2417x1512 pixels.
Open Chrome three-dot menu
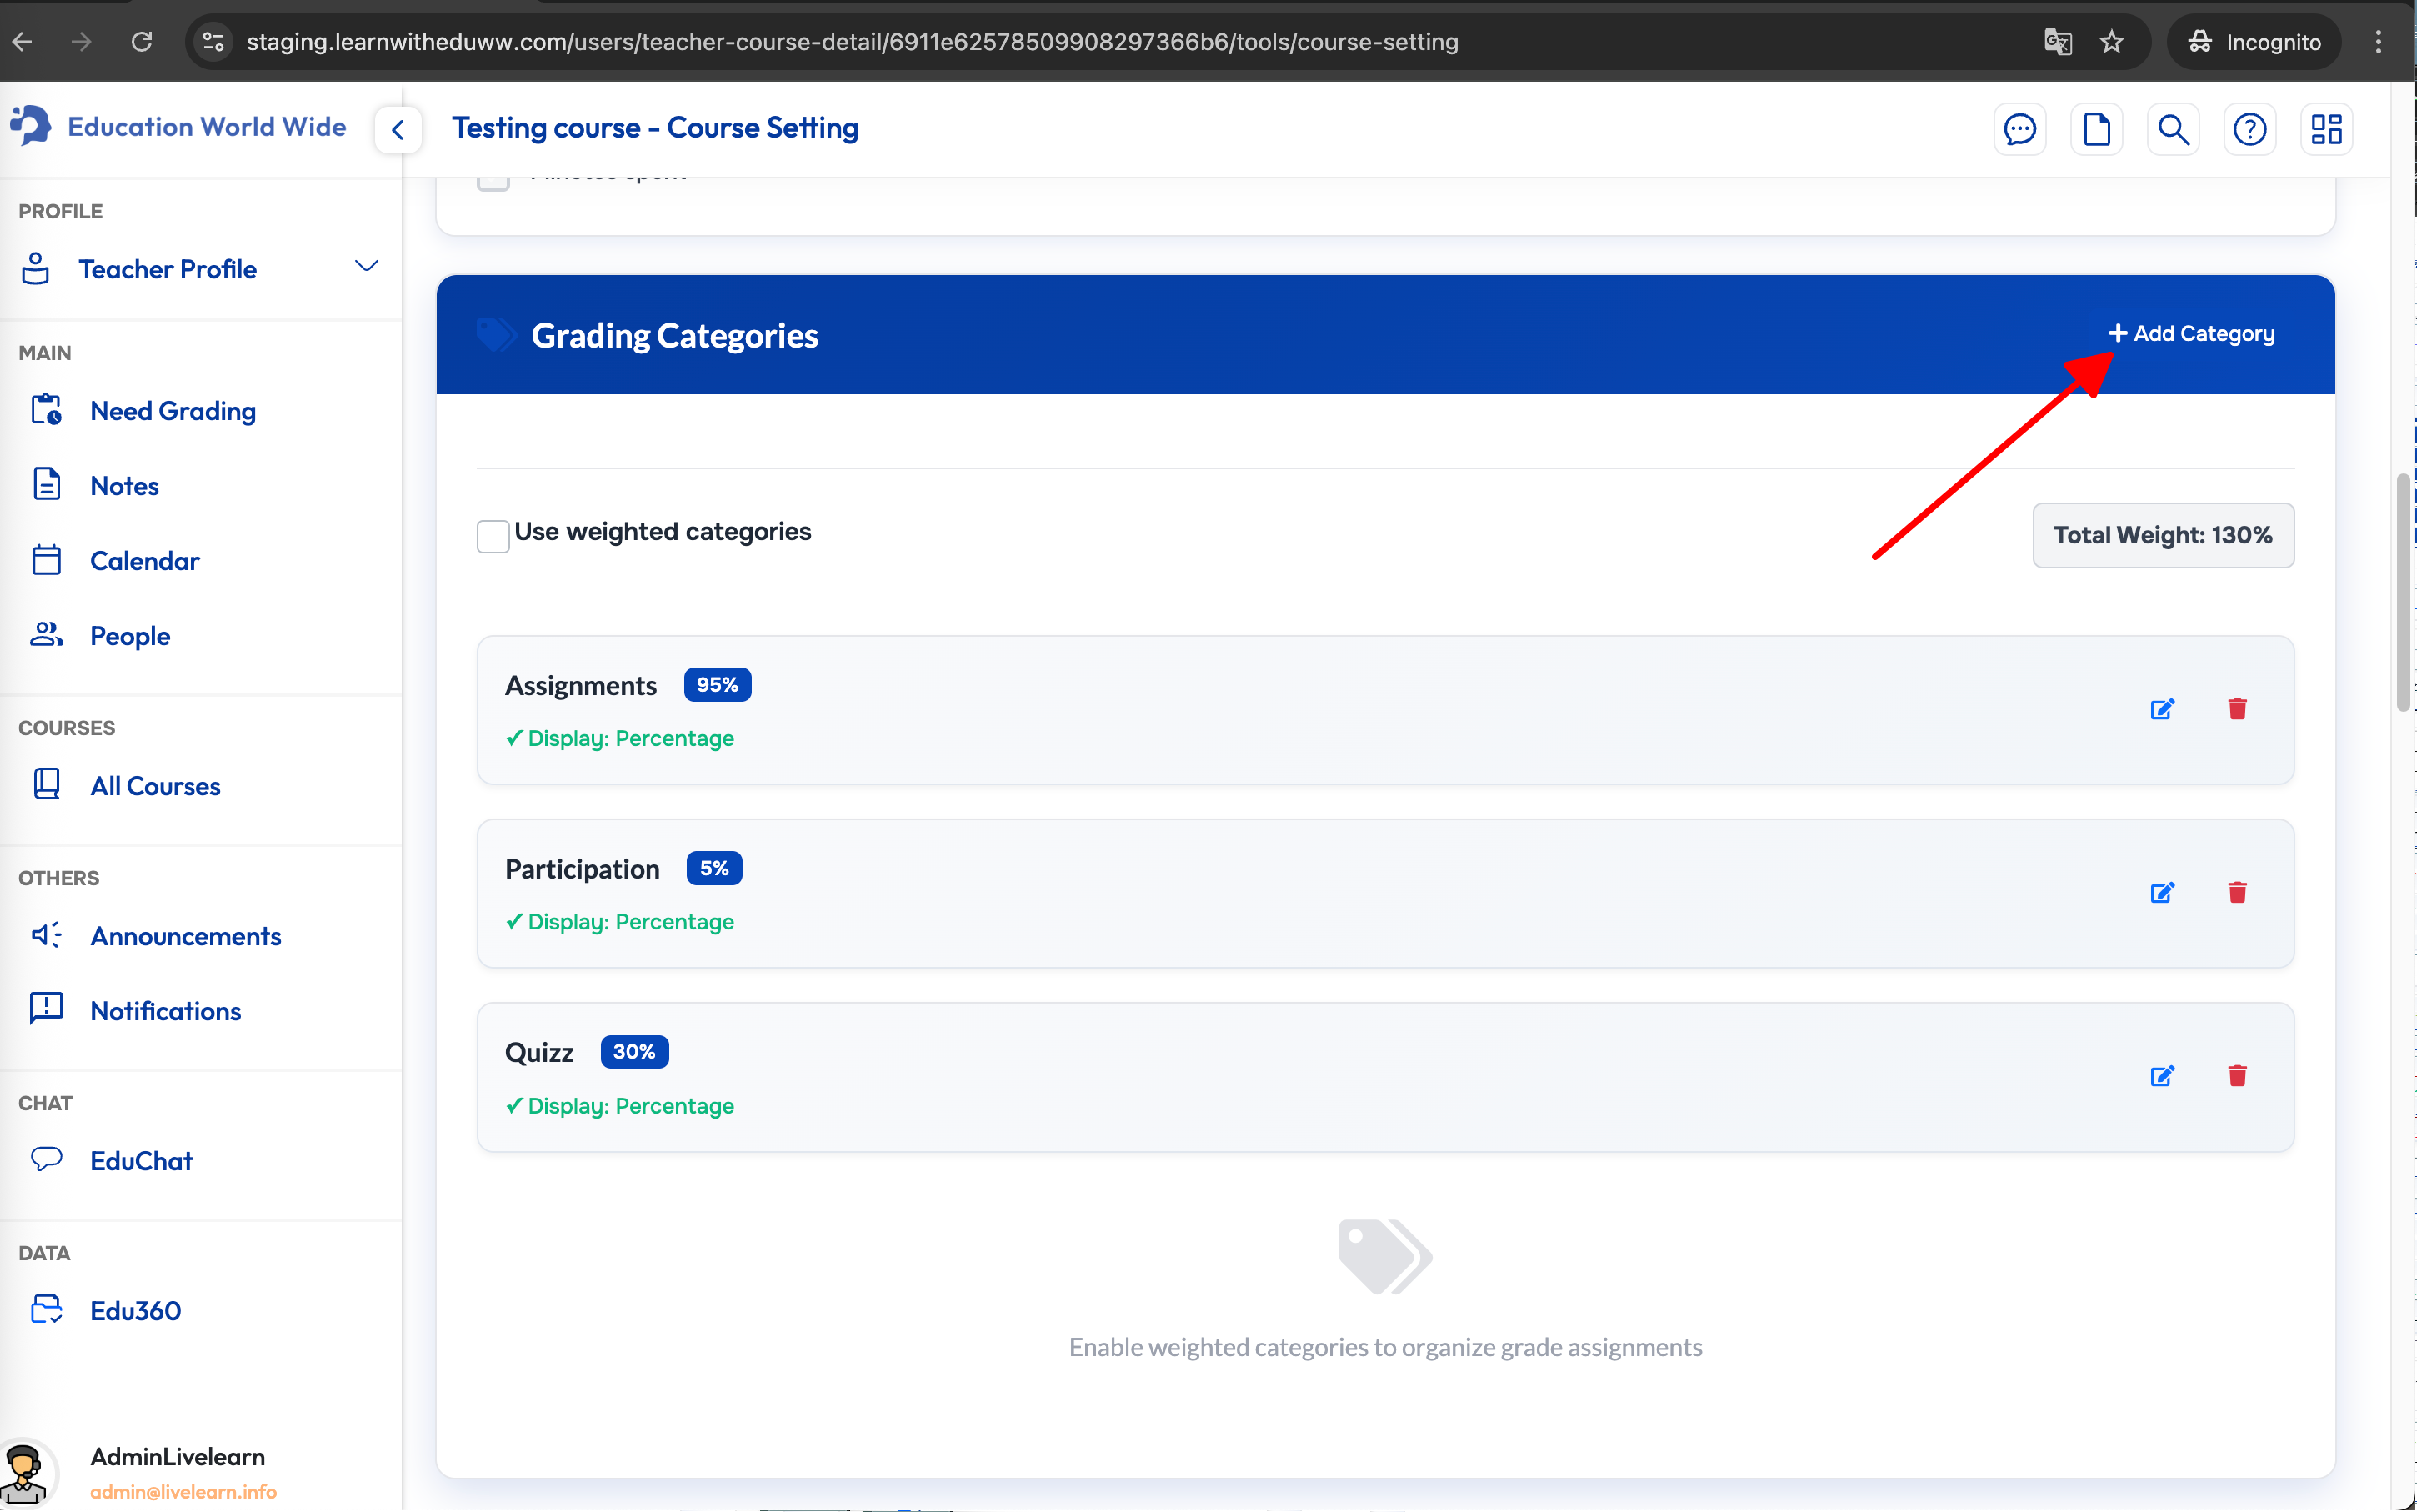tap(2378, 42)
